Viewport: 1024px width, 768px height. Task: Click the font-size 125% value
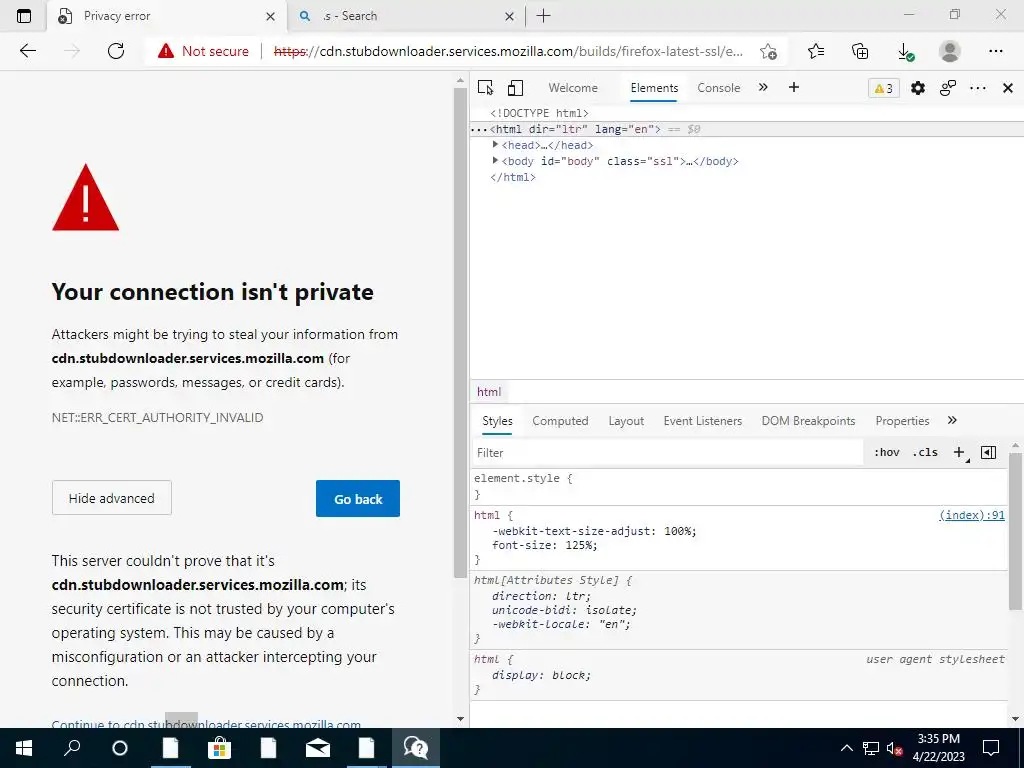(x=581, y=545)
